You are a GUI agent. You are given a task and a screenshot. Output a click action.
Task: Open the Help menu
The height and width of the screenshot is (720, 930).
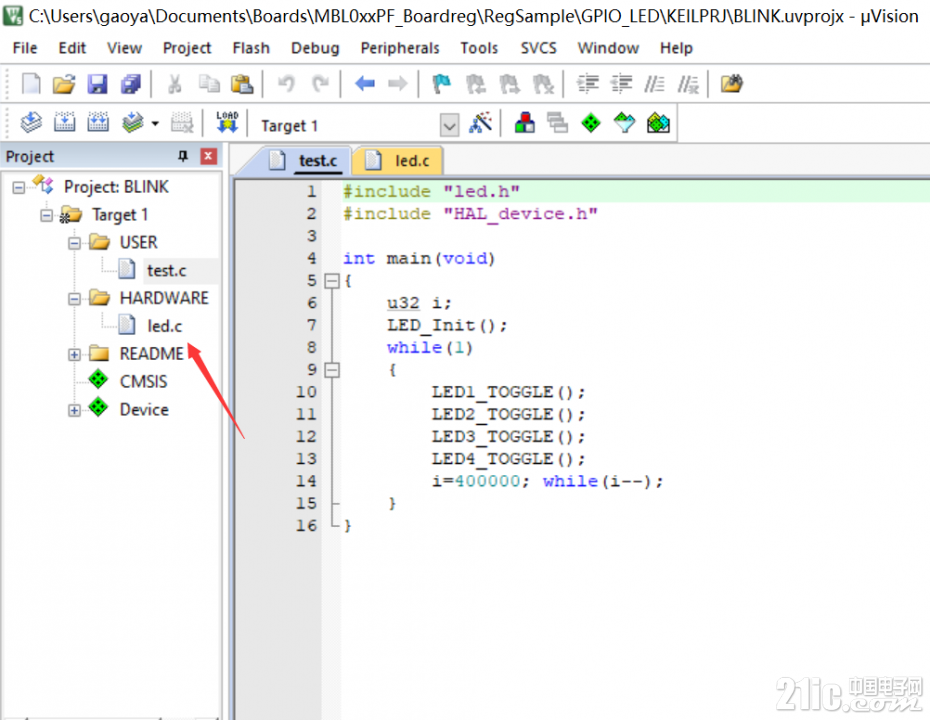pyautogui.click(x=676, y=48)
